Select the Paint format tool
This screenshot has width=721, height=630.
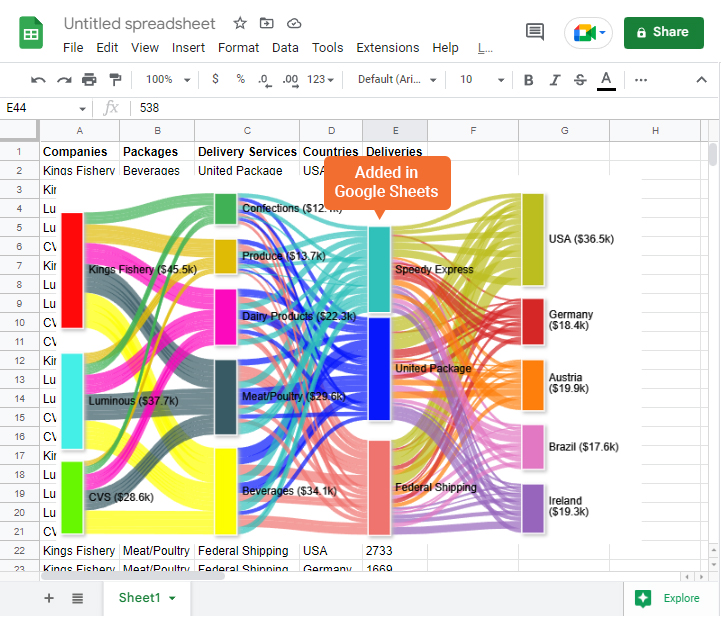pos(115,80)
